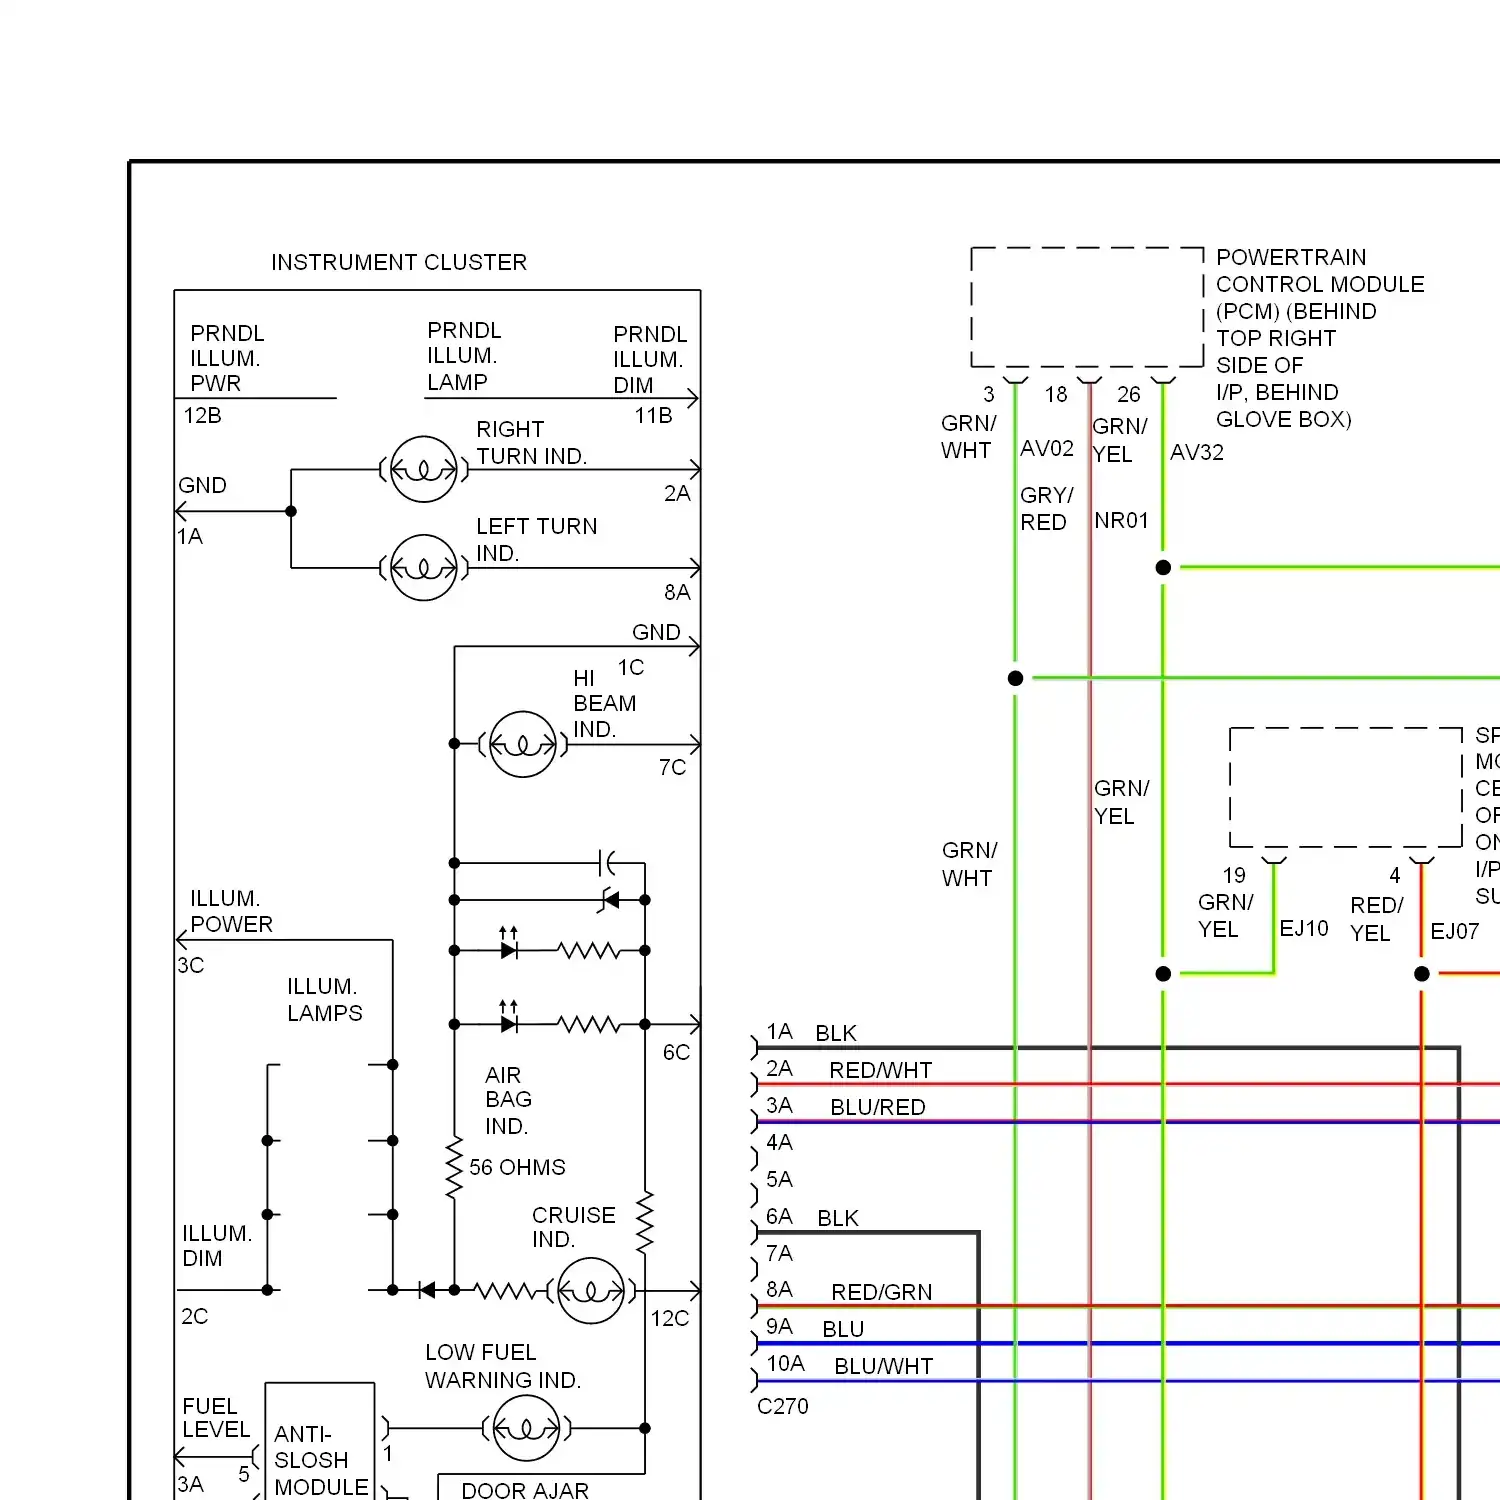This screenshot has height=1500, width=1500.
Task: Click terminal label 11B
Action: (x=653, y=415)
